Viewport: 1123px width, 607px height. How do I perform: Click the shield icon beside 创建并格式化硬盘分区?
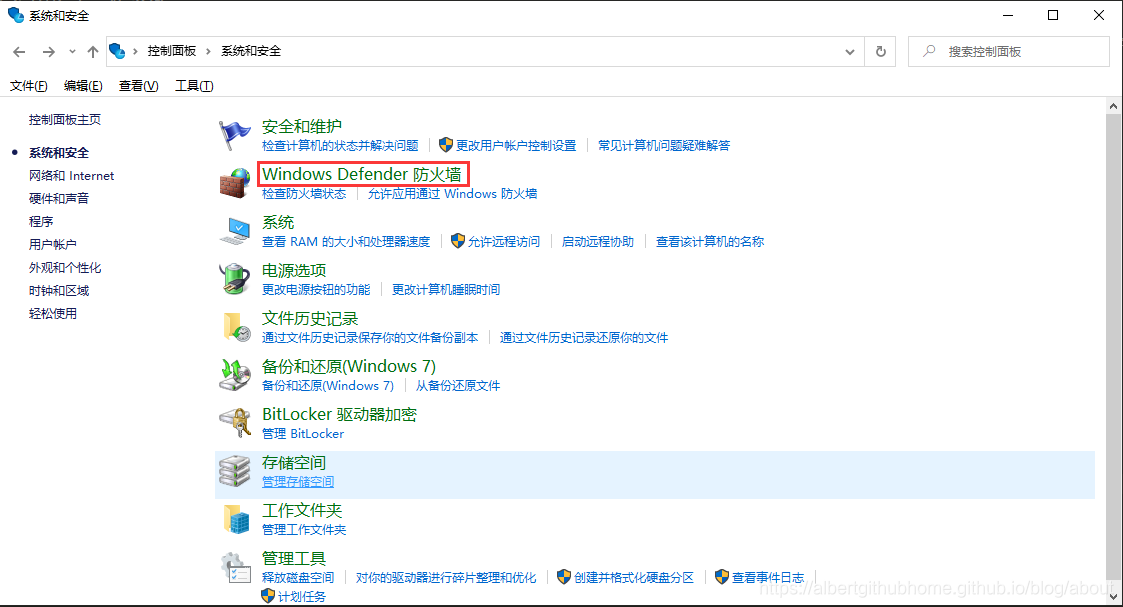pos(564,576)
